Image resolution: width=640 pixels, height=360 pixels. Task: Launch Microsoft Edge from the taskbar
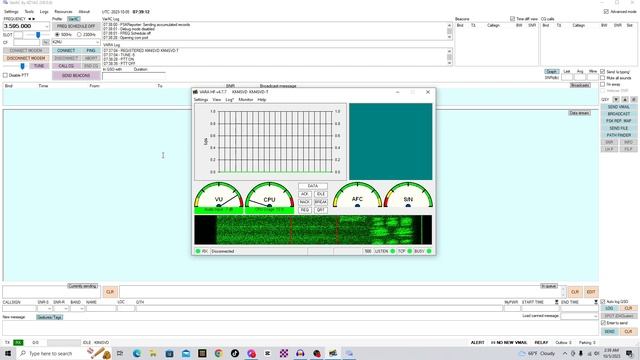click(137, 353)
